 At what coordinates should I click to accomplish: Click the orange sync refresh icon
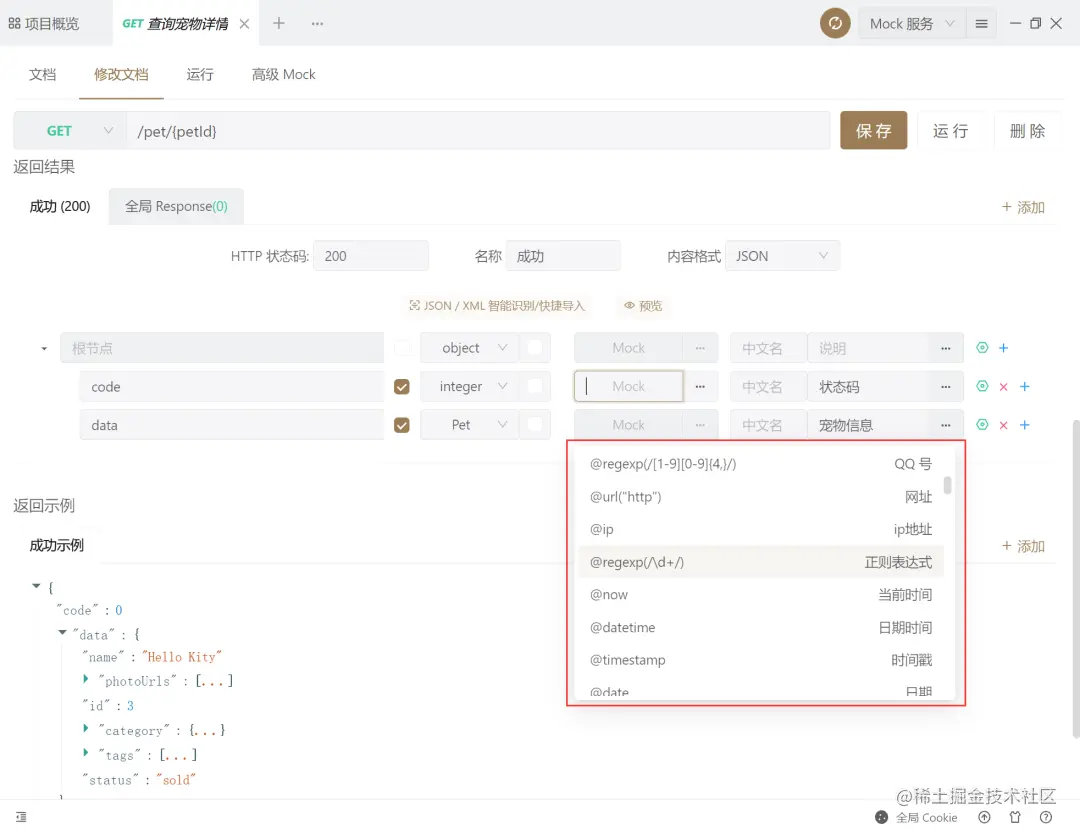835,23
